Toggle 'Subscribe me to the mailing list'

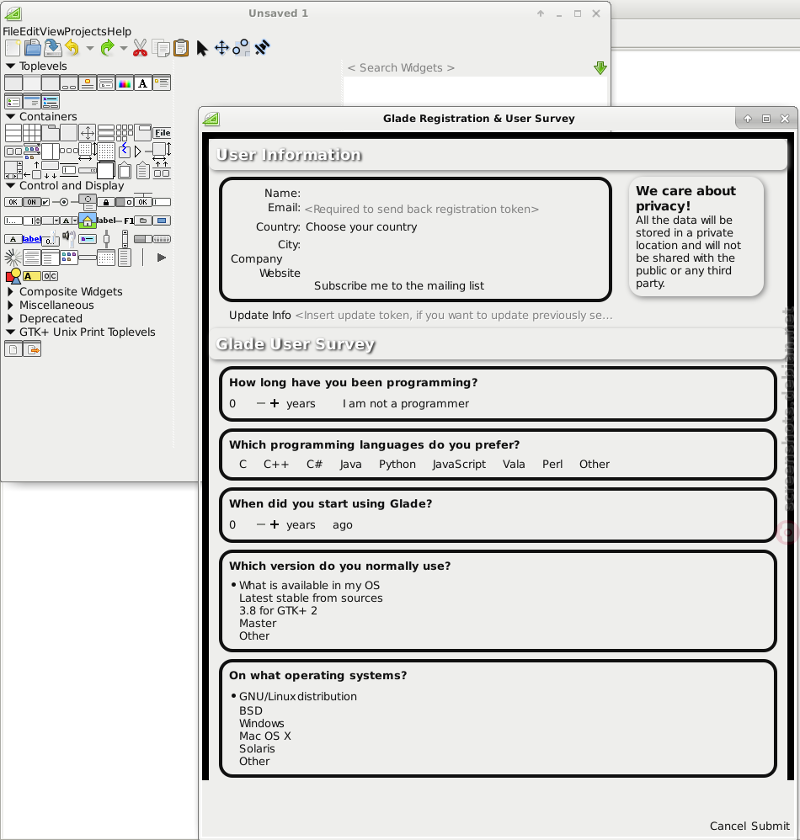[x=399, y=286]
